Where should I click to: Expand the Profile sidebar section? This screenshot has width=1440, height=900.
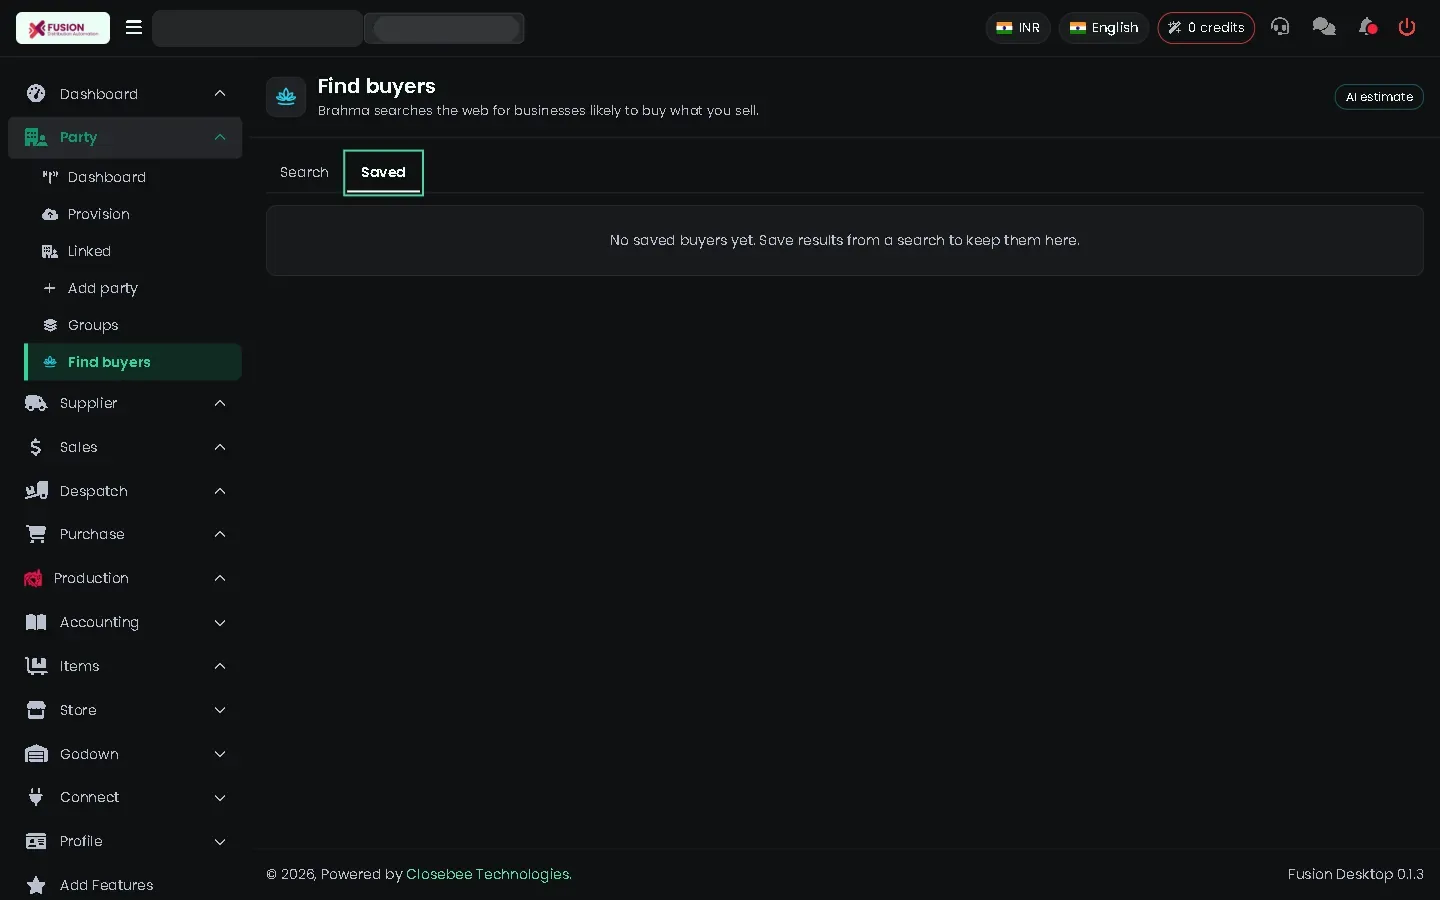pyautogui.click(x=125, y=841)
